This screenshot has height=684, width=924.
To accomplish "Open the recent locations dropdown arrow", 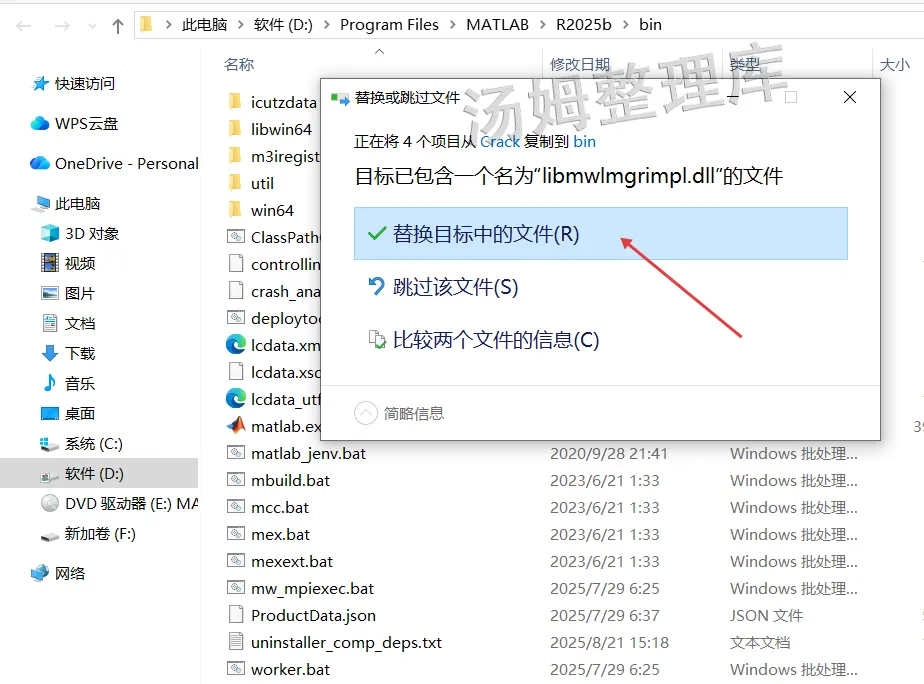I will tap(92, 26).
